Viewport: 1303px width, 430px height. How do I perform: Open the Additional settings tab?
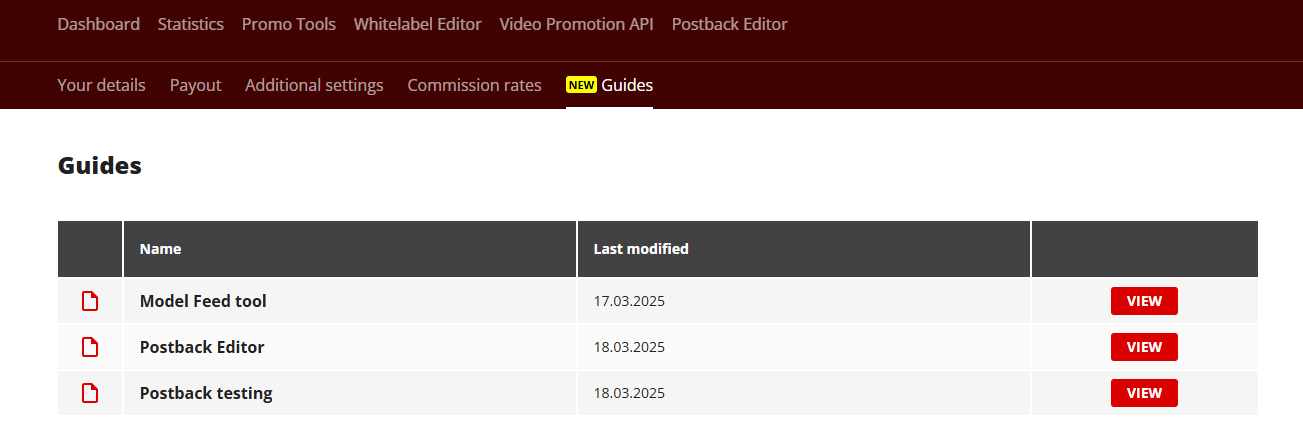[314, 85]
